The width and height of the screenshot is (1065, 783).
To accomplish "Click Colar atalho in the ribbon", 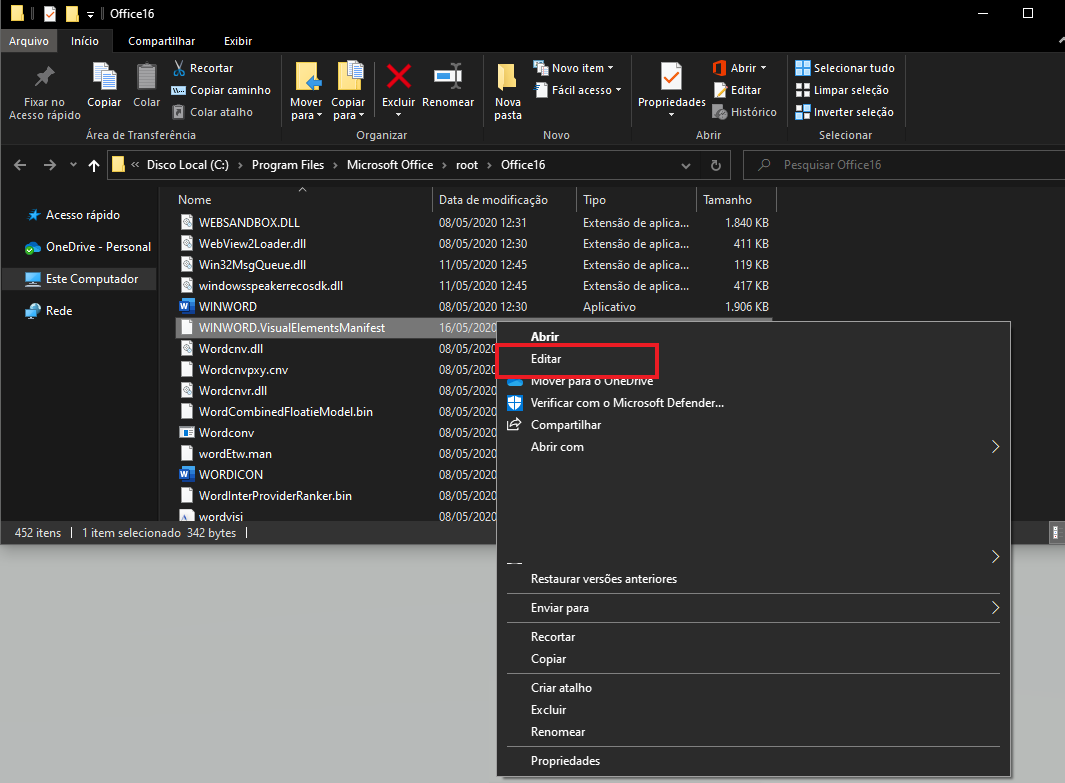I will (213, 112).
